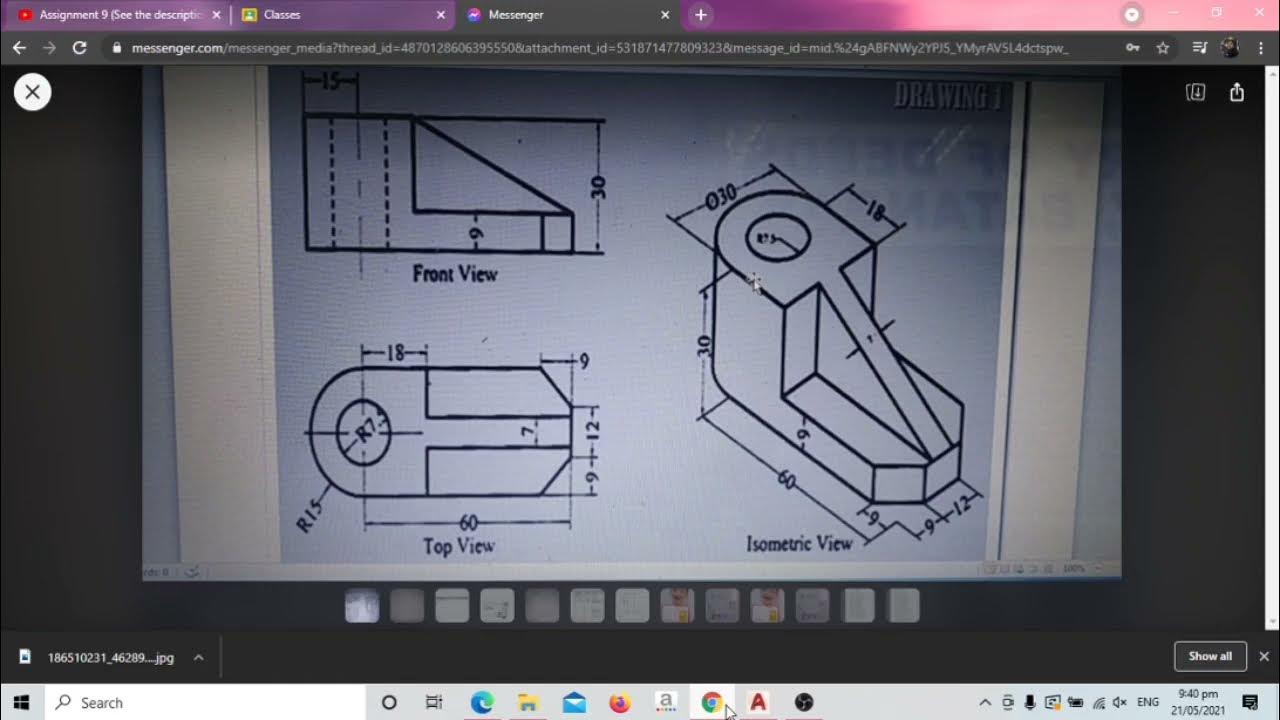
Task: Open a new browser tab
Action: tap(700, 15)
